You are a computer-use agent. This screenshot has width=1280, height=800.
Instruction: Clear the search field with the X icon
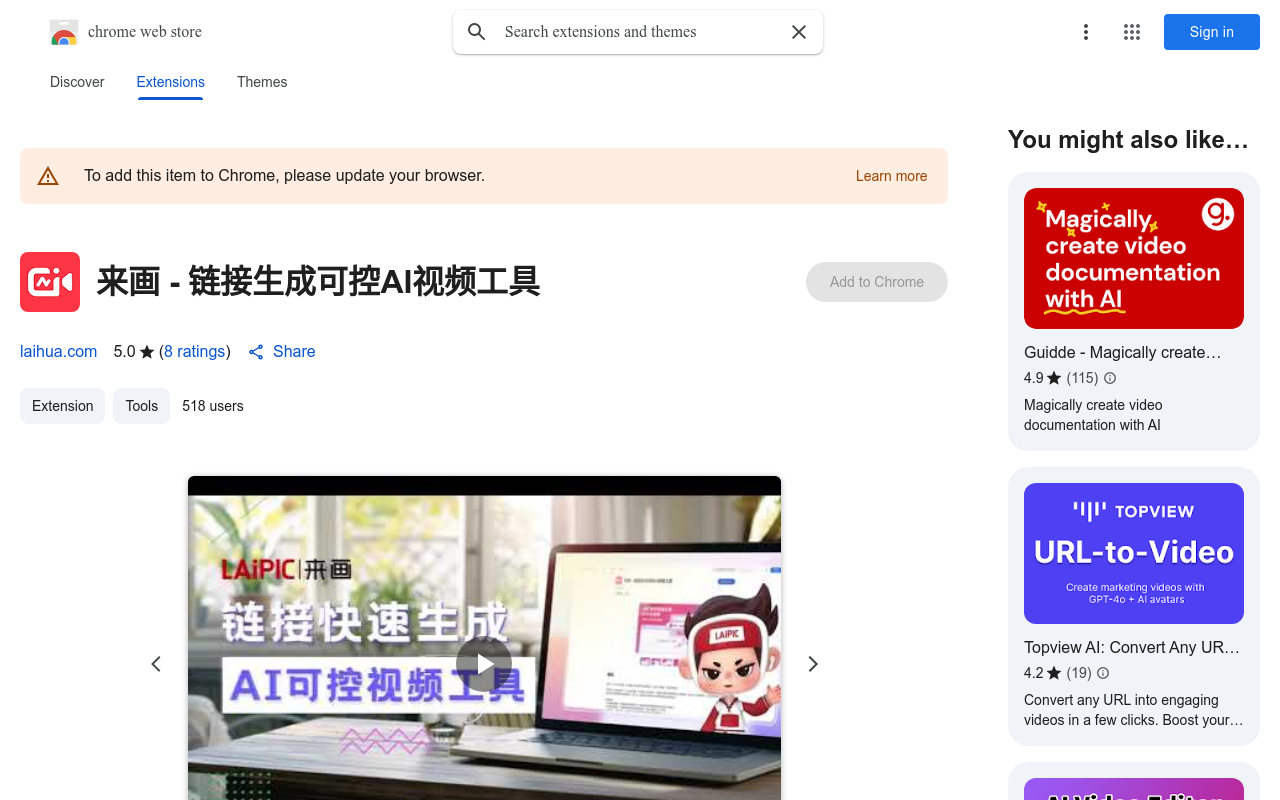click(x=798, y=32)
